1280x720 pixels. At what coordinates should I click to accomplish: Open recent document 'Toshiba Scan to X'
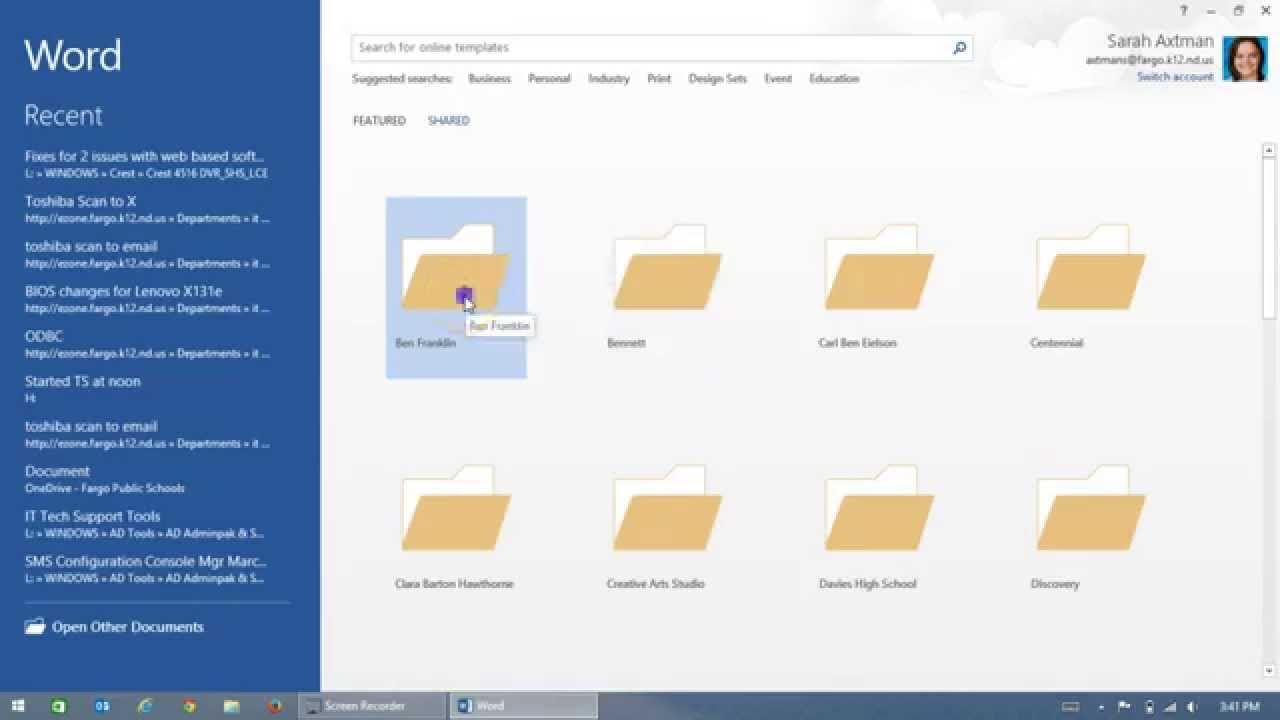(146, 209)
